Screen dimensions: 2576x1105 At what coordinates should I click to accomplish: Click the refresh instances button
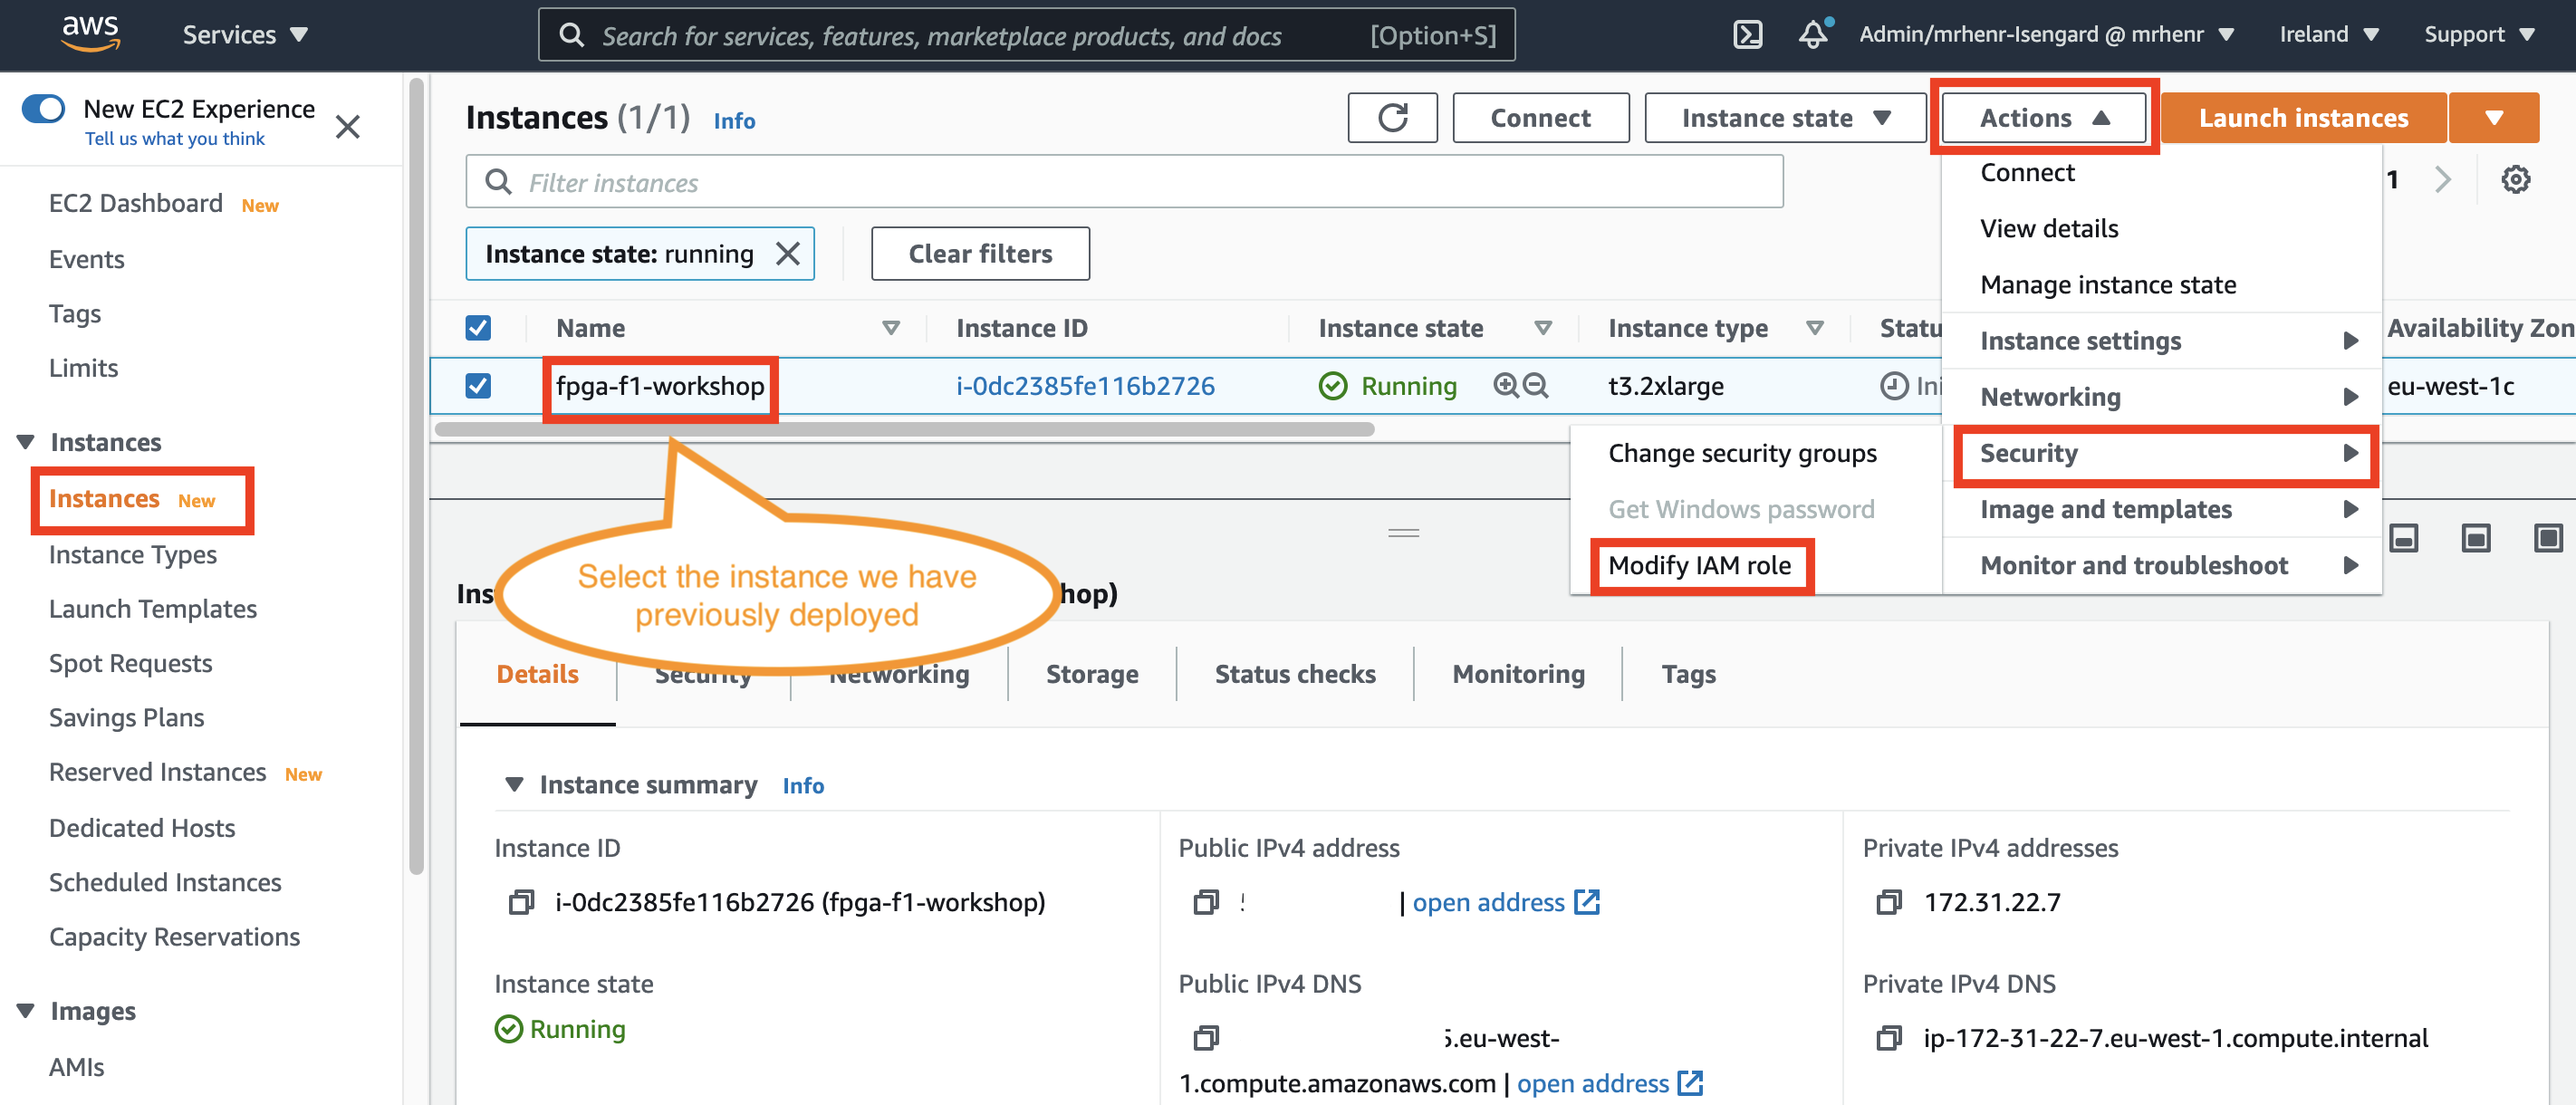(1392, 118)
